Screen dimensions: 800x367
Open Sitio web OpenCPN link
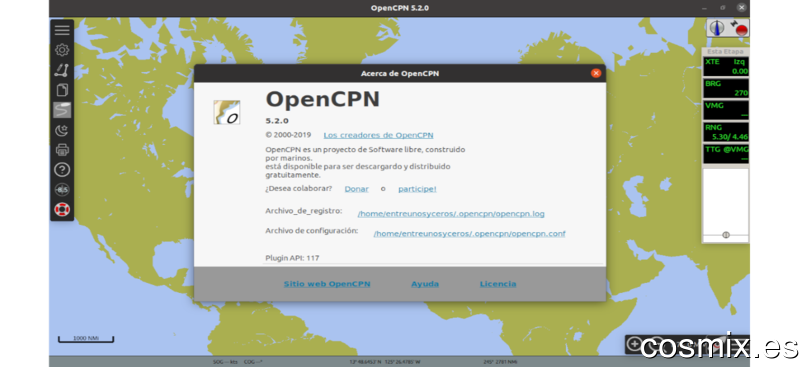[x=327, y=284]
